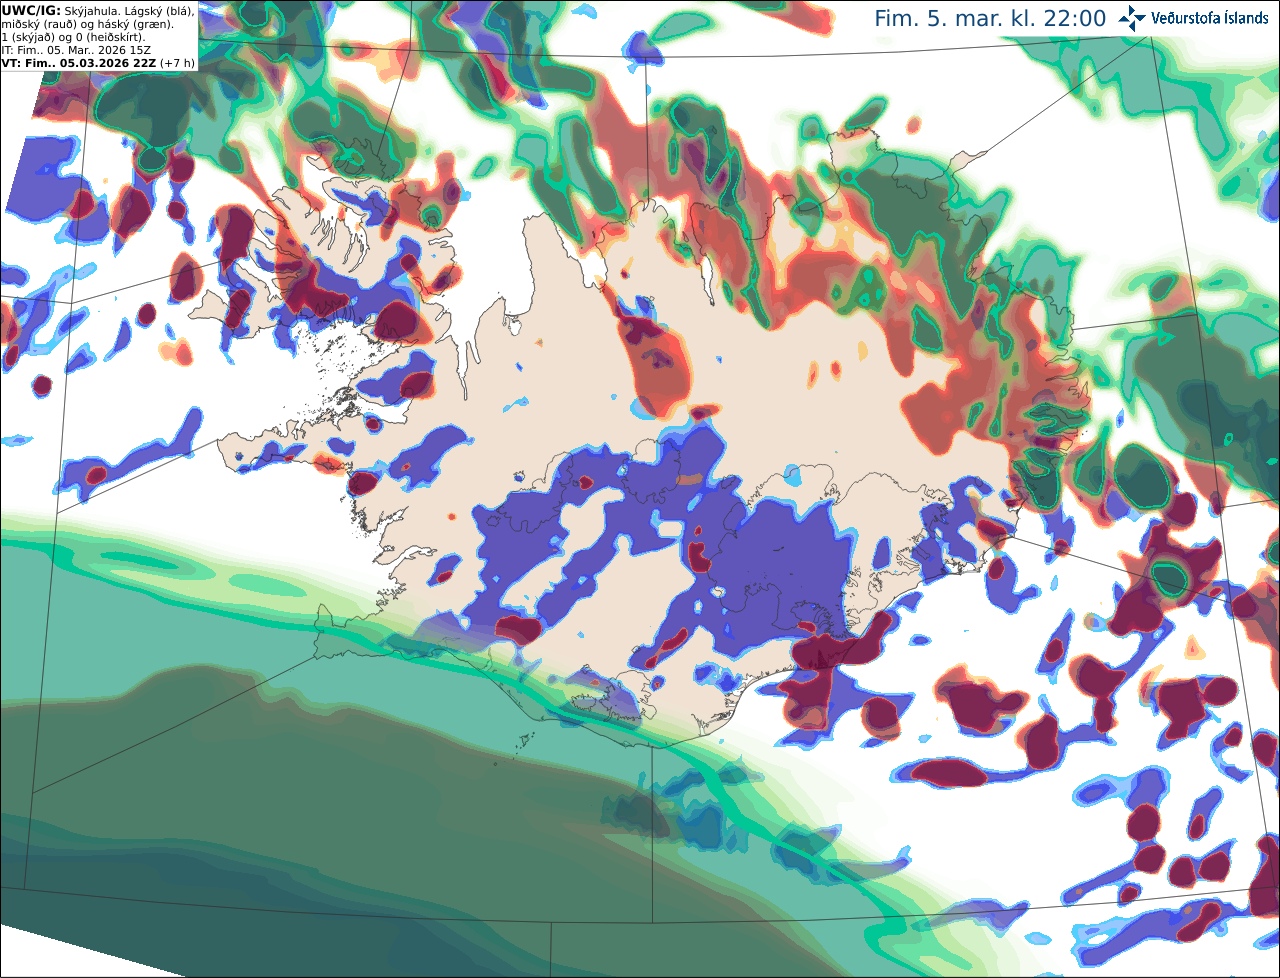Click the "IT: Fim.. 05. Mar.. 2026 15Z" line
Image resolution: width=1280 pixels, height=978 pixels.
pyautogui.click(x=76, y=49)
